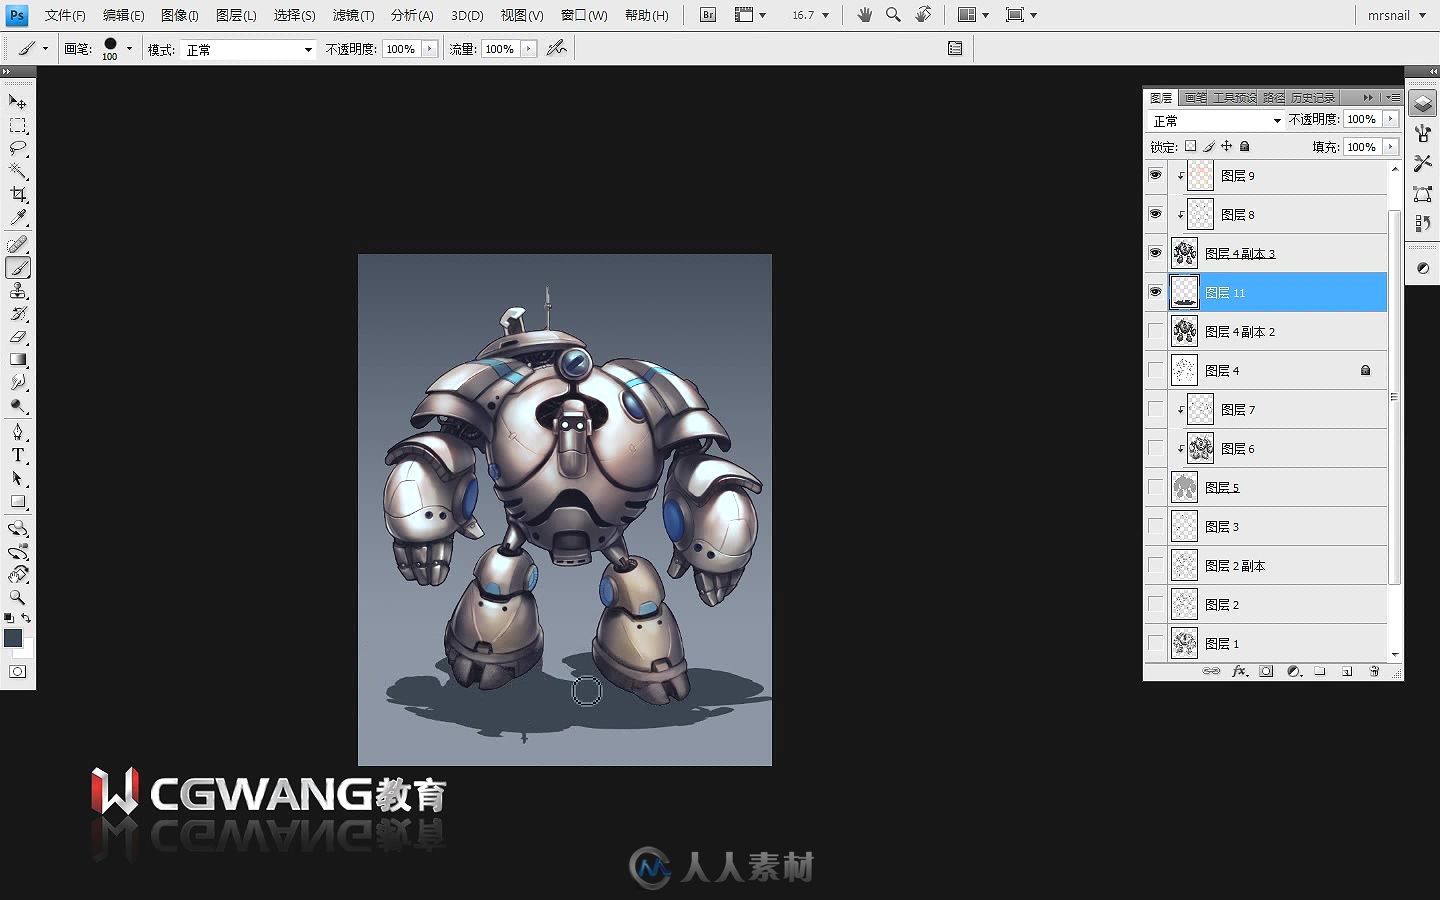Screen dimensions: 1440x900
Task: Open the 图像(I) menu
Action: point(180,15)
